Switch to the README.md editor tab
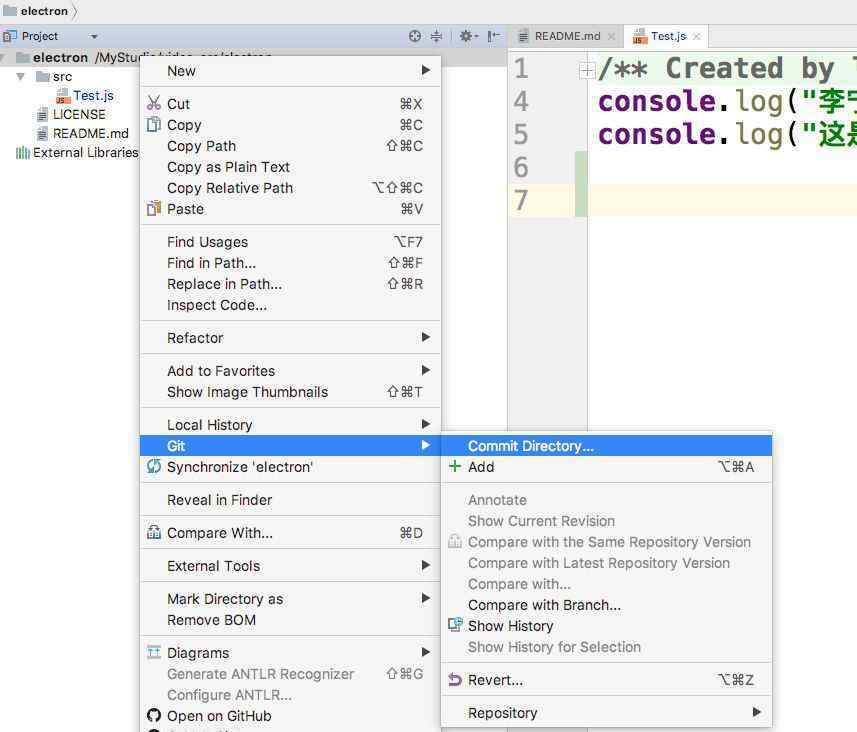The image size is (857, 732). 566,36
